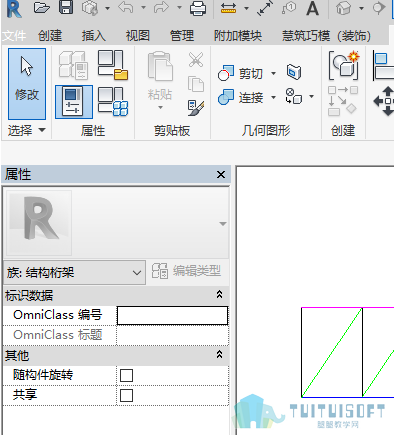Open the Family Category and Parameters icon

click(74, 65)
